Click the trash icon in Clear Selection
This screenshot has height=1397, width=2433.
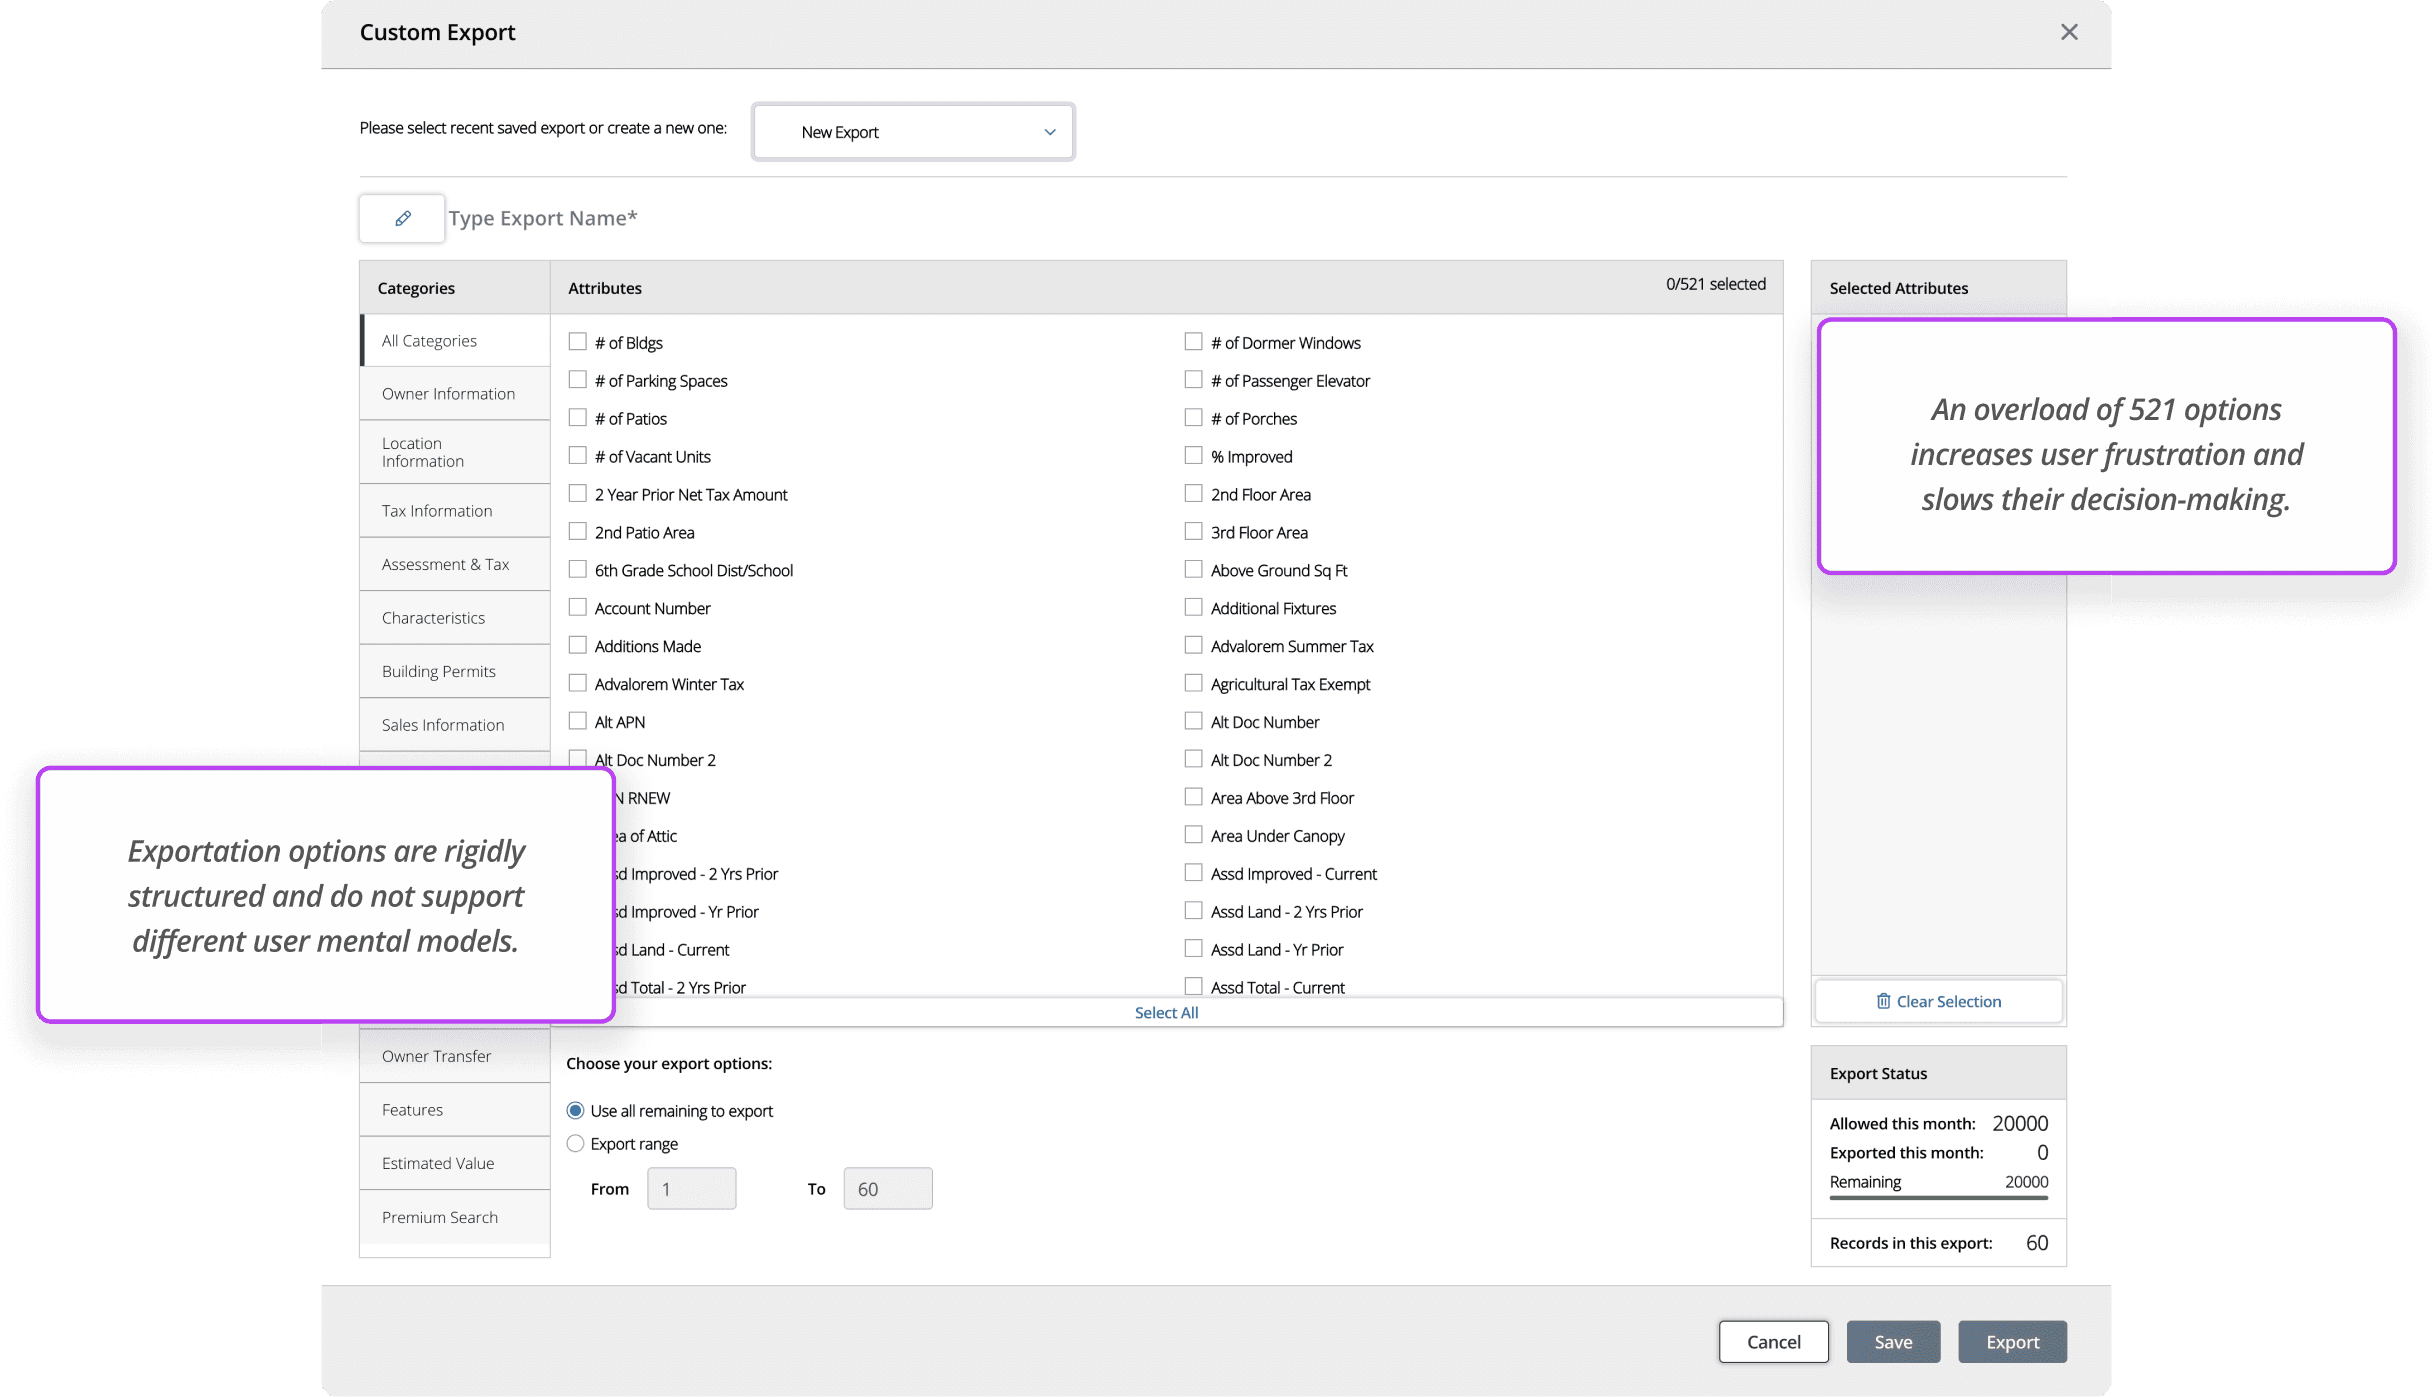click(x=1883, y=1001)
